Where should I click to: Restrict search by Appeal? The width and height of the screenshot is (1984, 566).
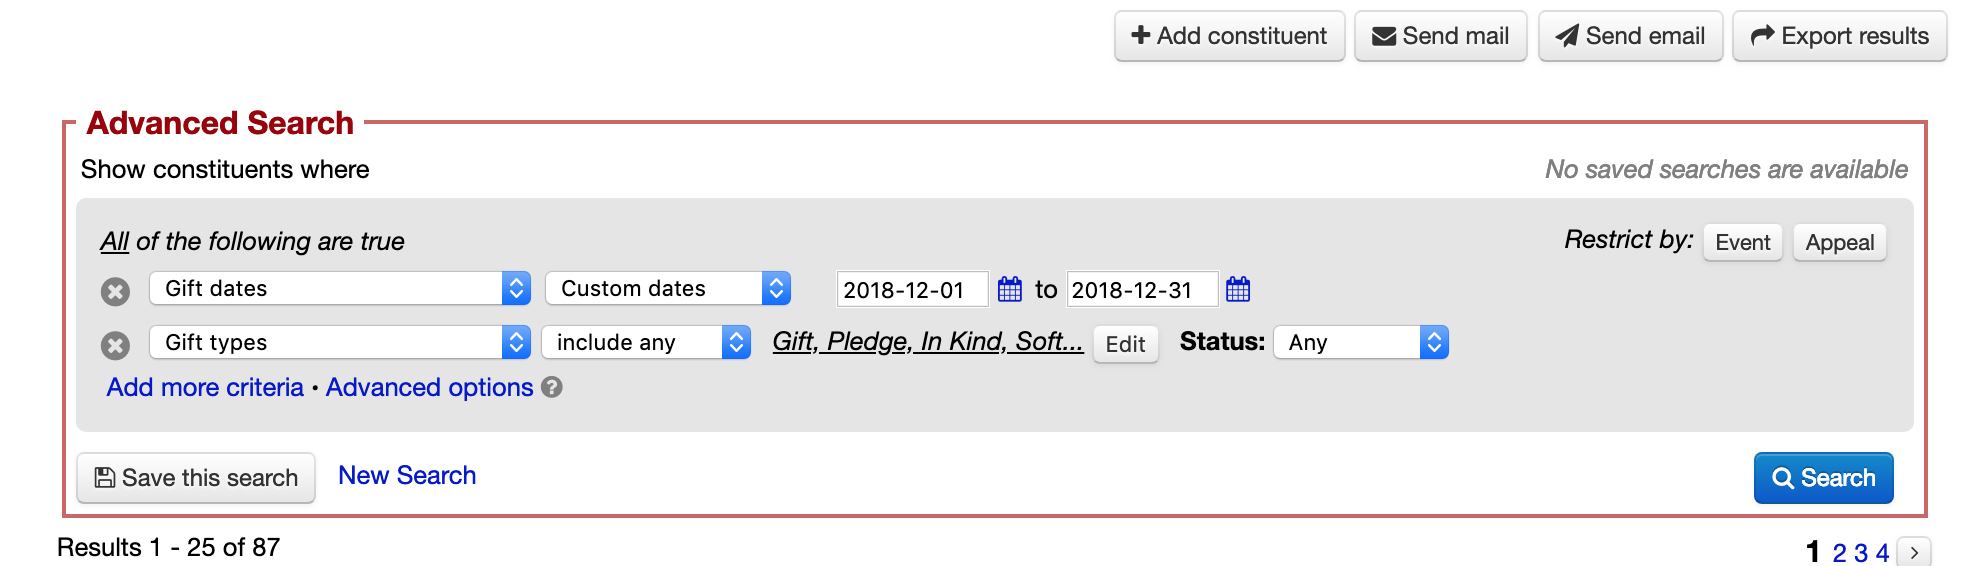pyautogui.click(x=1839, y=242)
